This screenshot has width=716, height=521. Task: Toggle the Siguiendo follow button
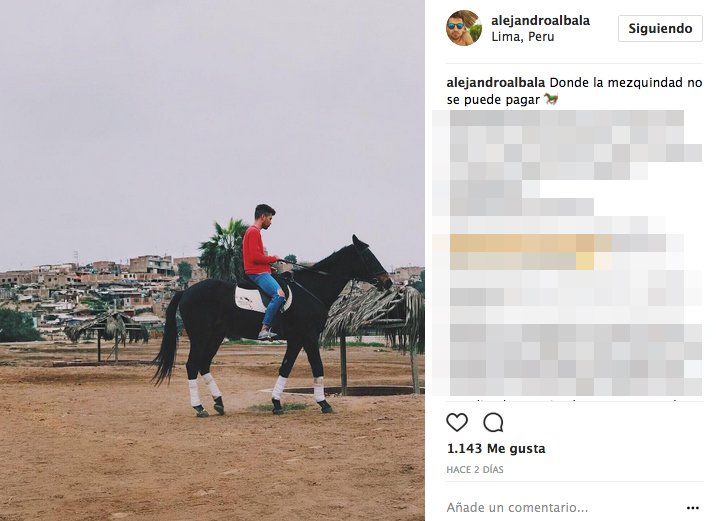(660, 28)
